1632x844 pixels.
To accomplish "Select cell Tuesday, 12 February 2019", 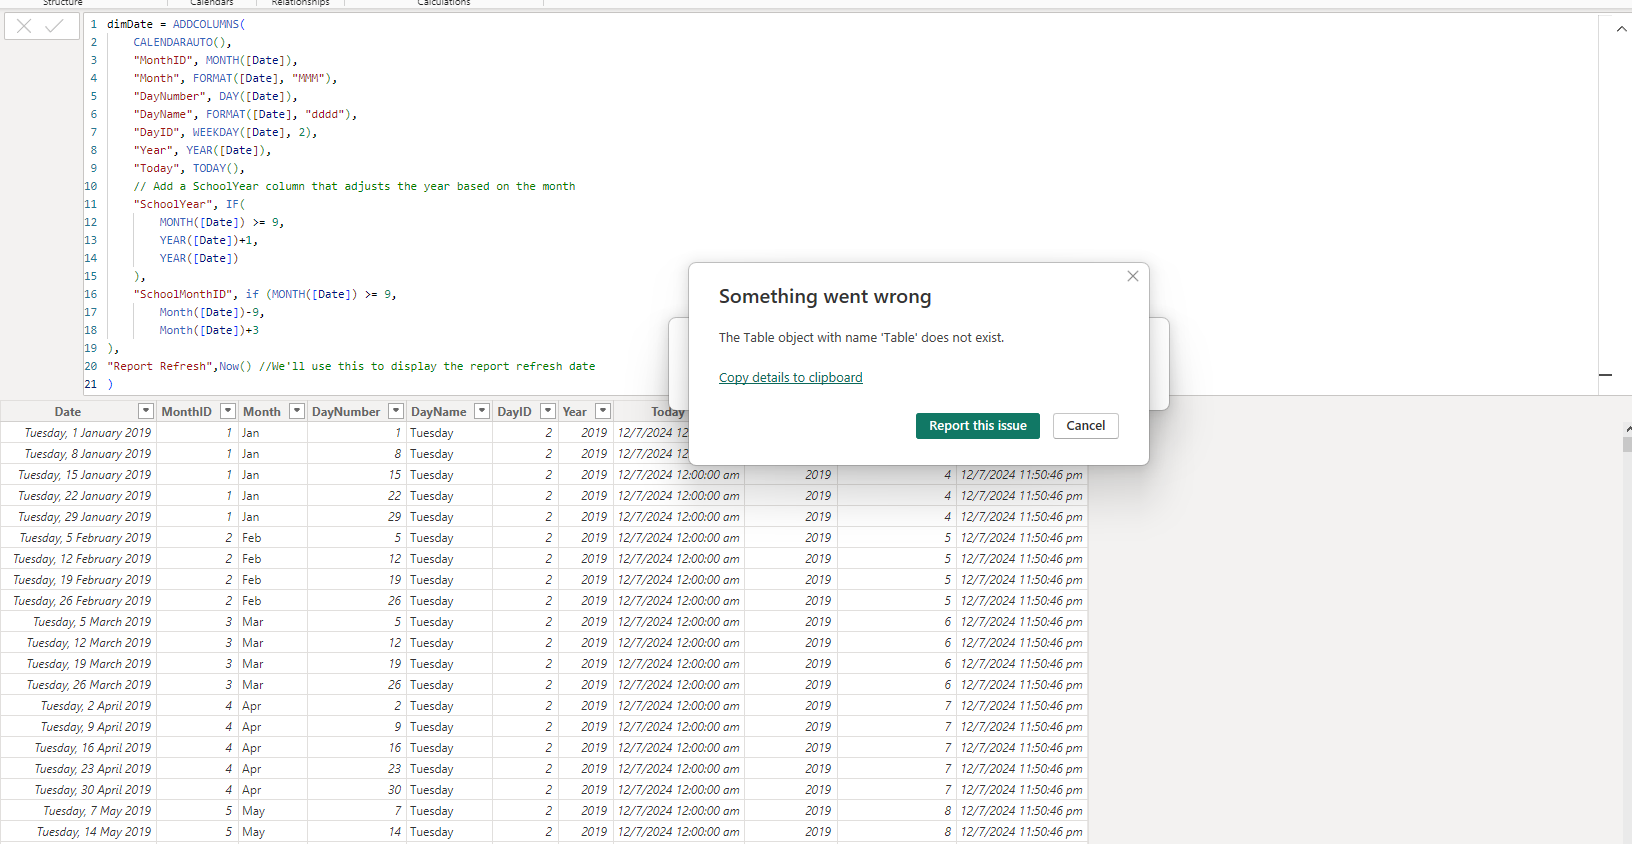I will (78, 559).
